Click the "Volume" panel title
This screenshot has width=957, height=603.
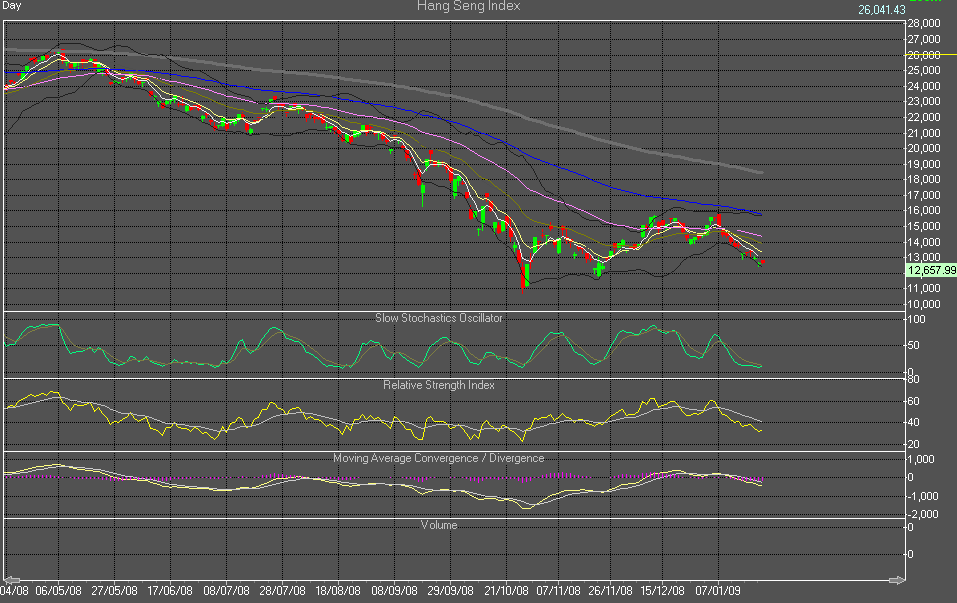[439, 525]
